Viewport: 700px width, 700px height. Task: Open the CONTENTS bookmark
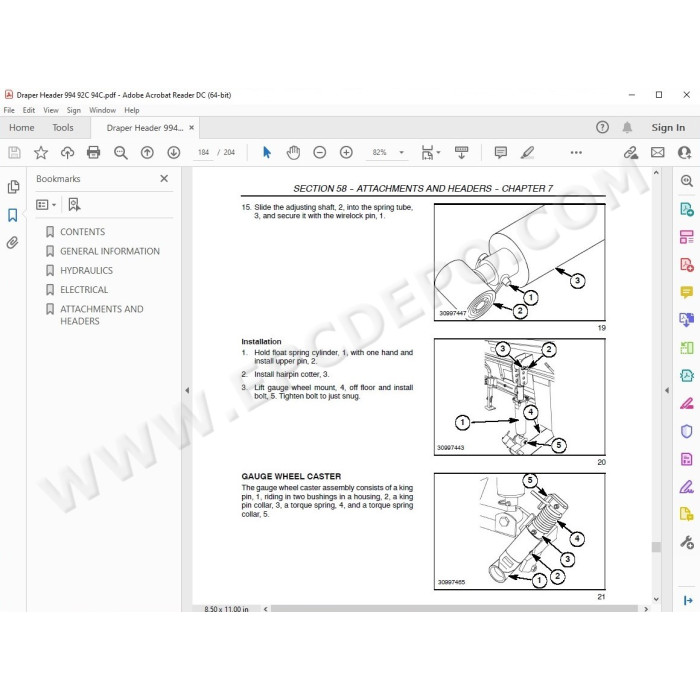[83, 232]
